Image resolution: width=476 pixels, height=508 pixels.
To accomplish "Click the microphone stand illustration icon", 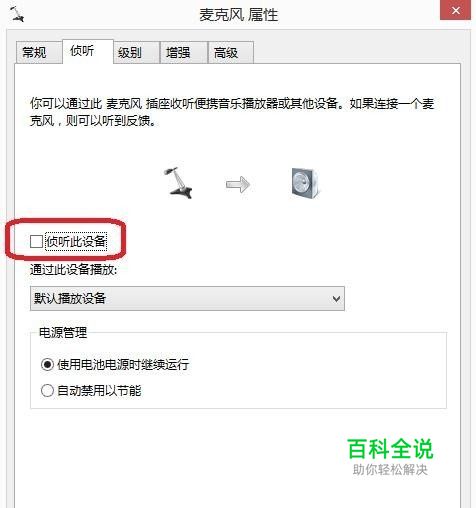I will (178, 183).
